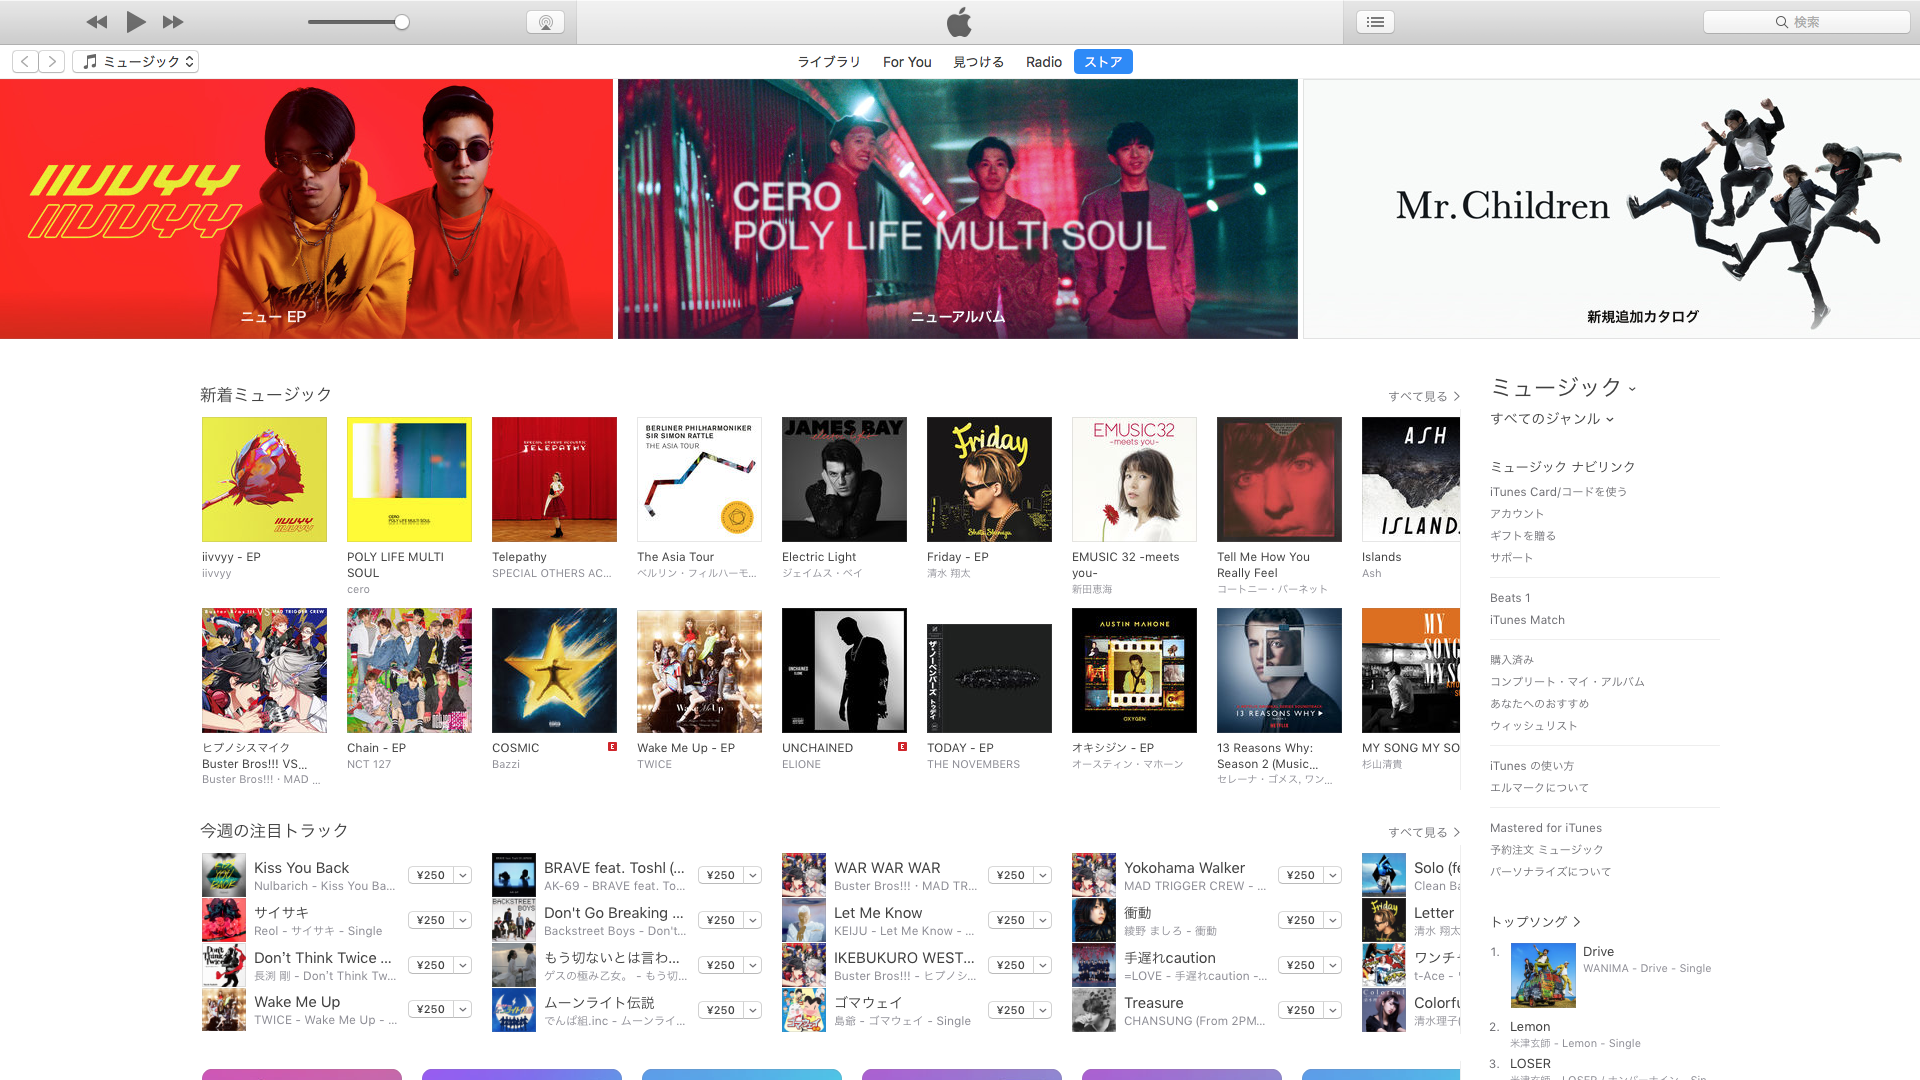Viewport: 1920px width, 1080px height.
Task: Switch to the 見つける tab
Action: point(978,62)
